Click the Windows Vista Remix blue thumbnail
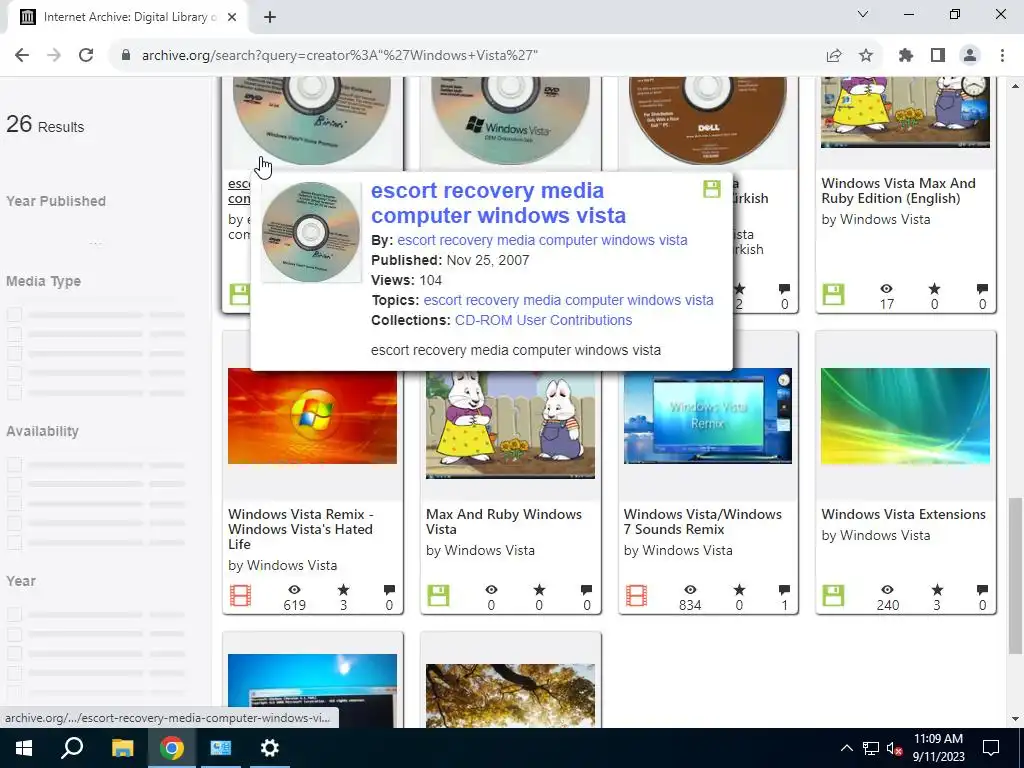The height and width of the screenshot is (768, 1024). 708,416
